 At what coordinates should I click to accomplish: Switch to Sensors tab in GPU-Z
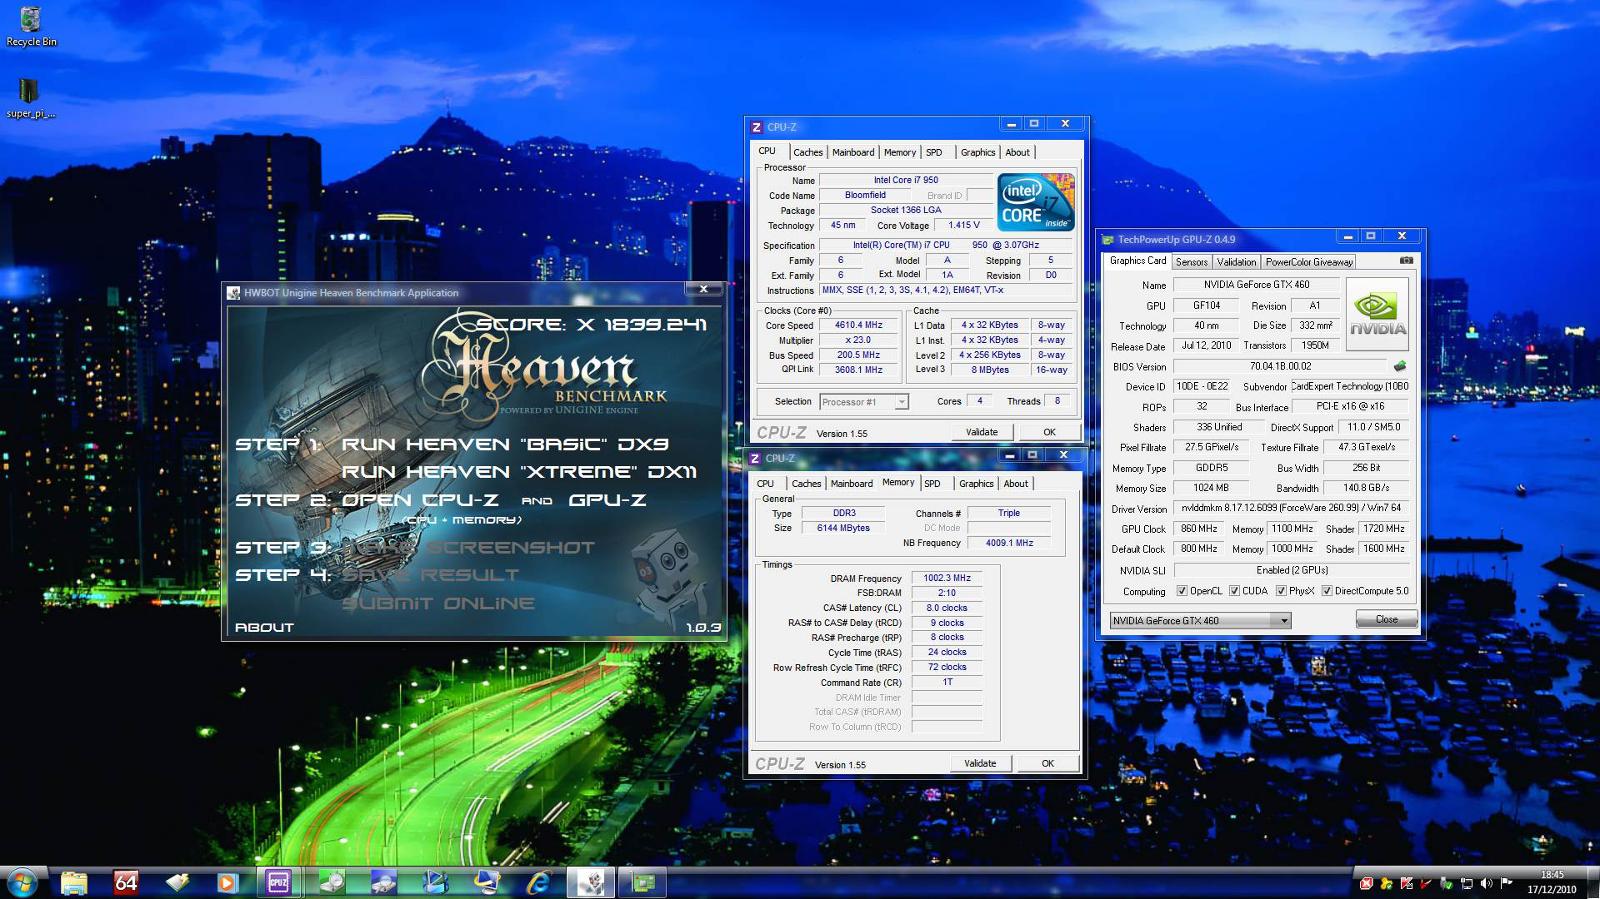point(1191,262)
